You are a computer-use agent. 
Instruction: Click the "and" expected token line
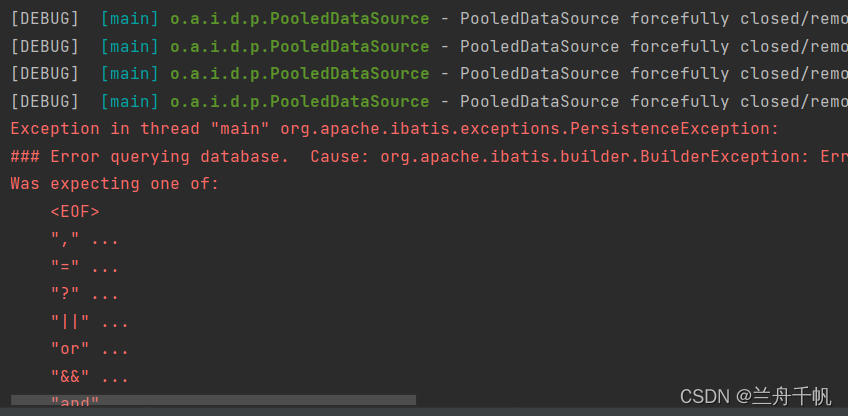pyautogui.click(x=75, y=402)
